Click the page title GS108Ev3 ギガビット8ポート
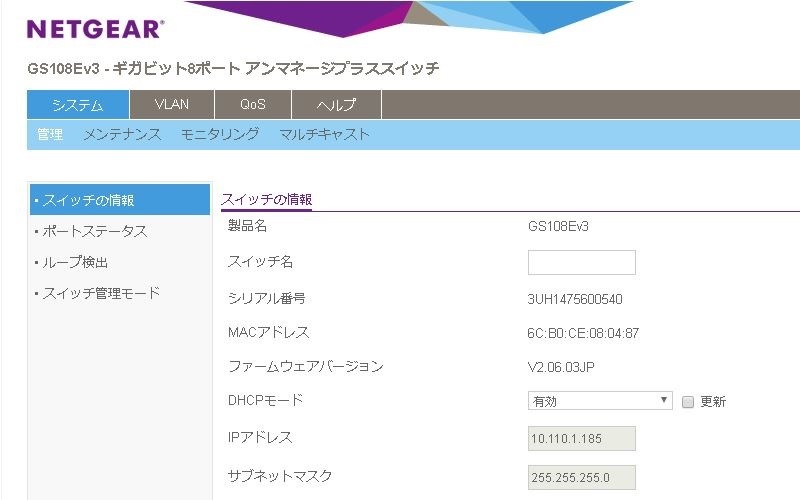 tap(233, 68)
